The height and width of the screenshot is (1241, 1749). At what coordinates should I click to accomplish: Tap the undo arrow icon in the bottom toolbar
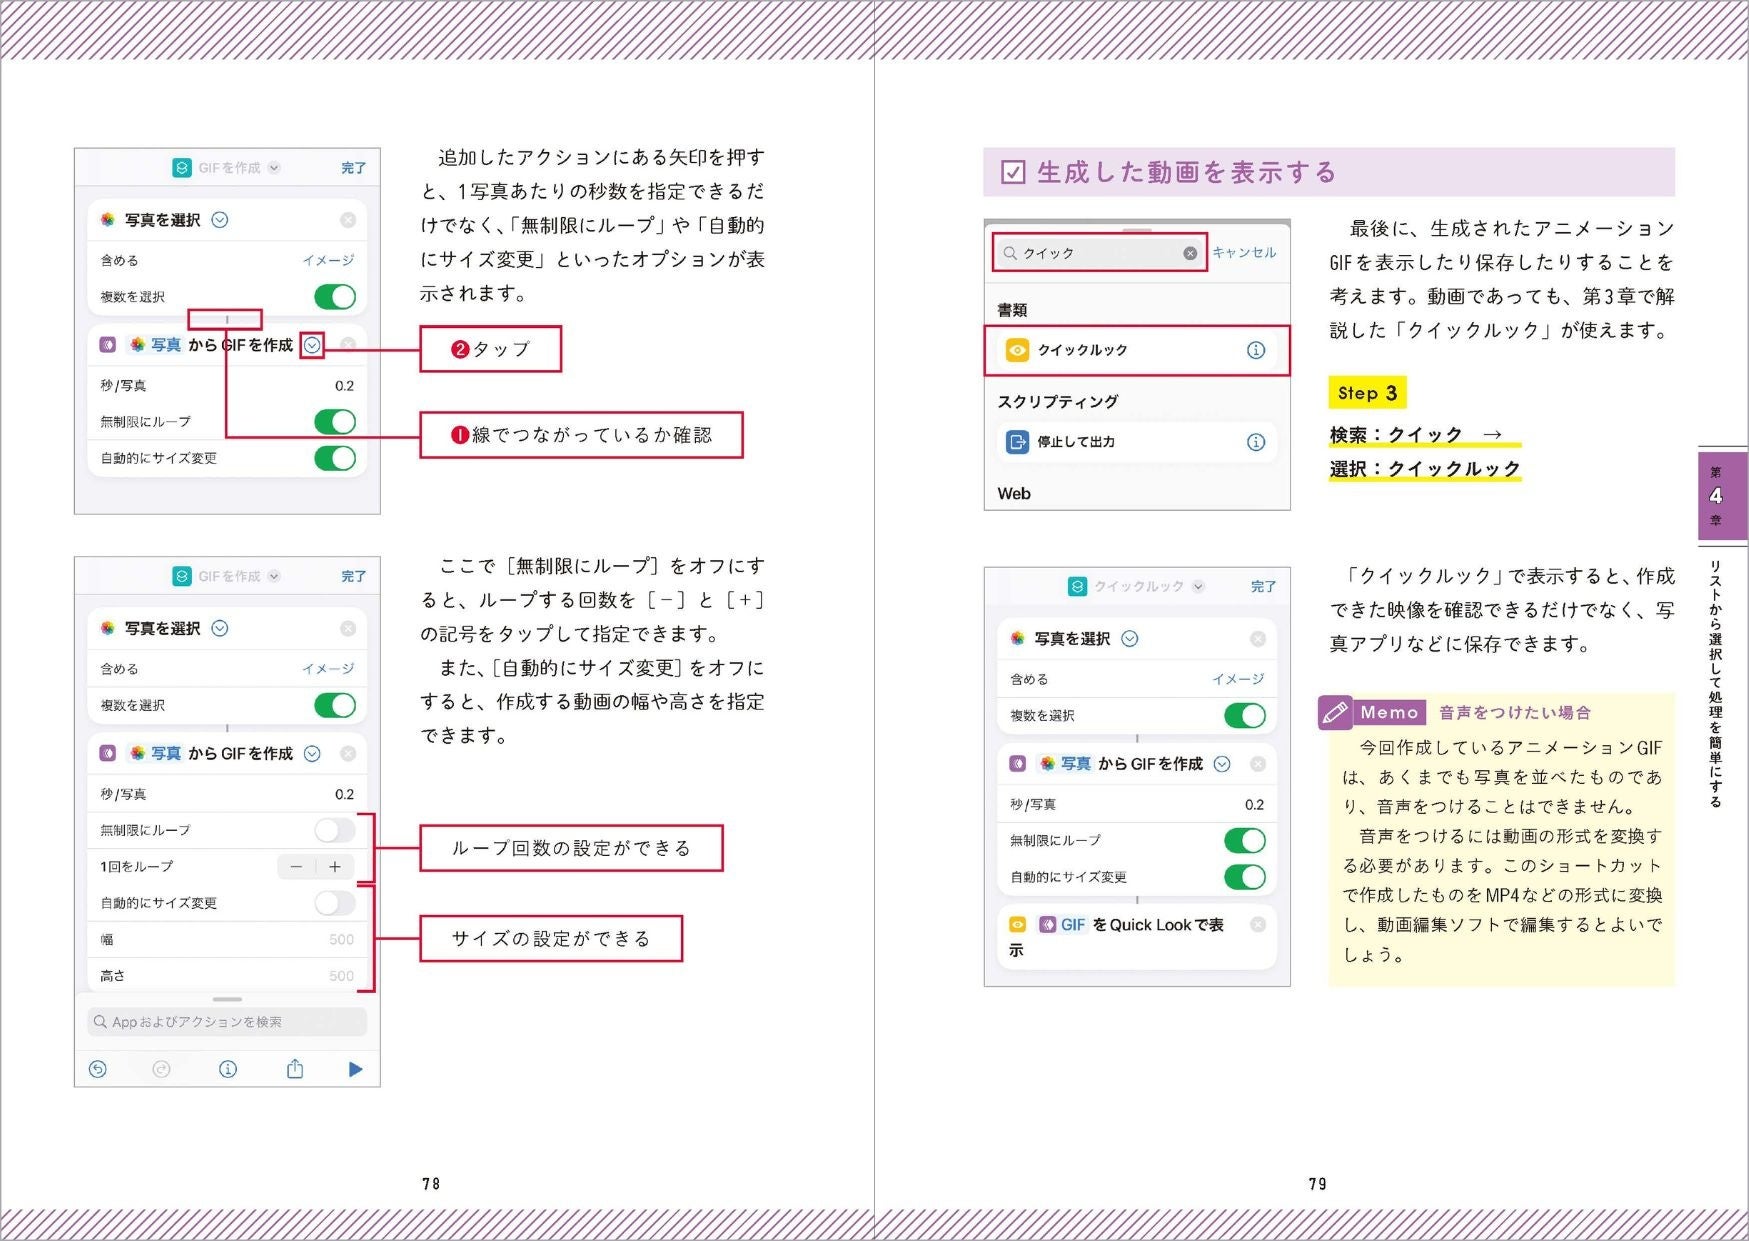(98, 1069)
